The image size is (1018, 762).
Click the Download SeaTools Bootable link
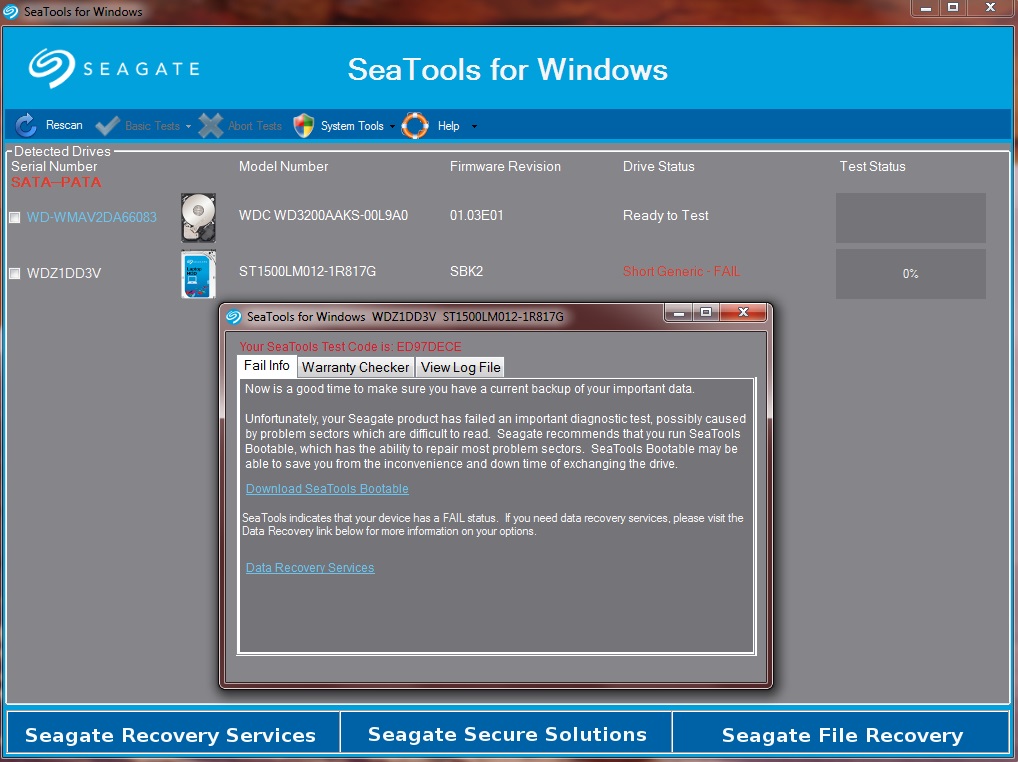327,489
